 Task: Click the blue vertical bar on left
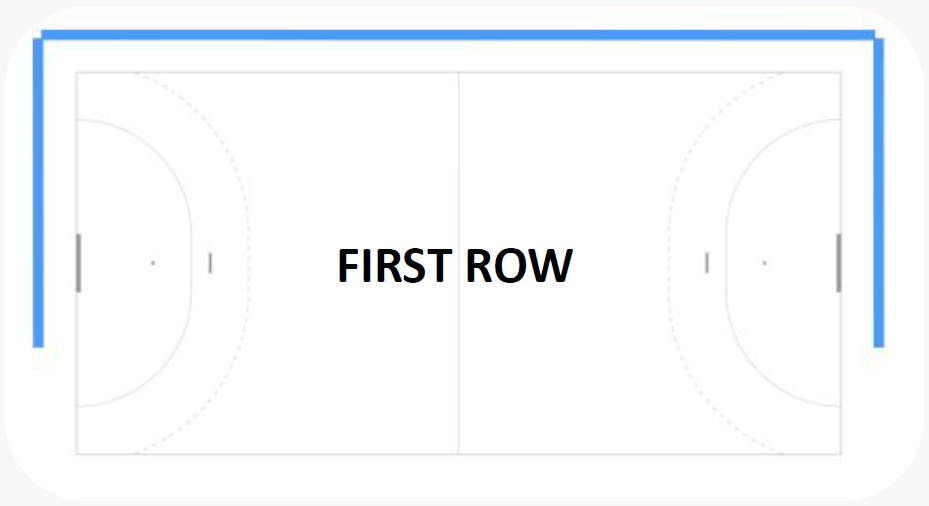pyautogui.click(x=38, y=193)
